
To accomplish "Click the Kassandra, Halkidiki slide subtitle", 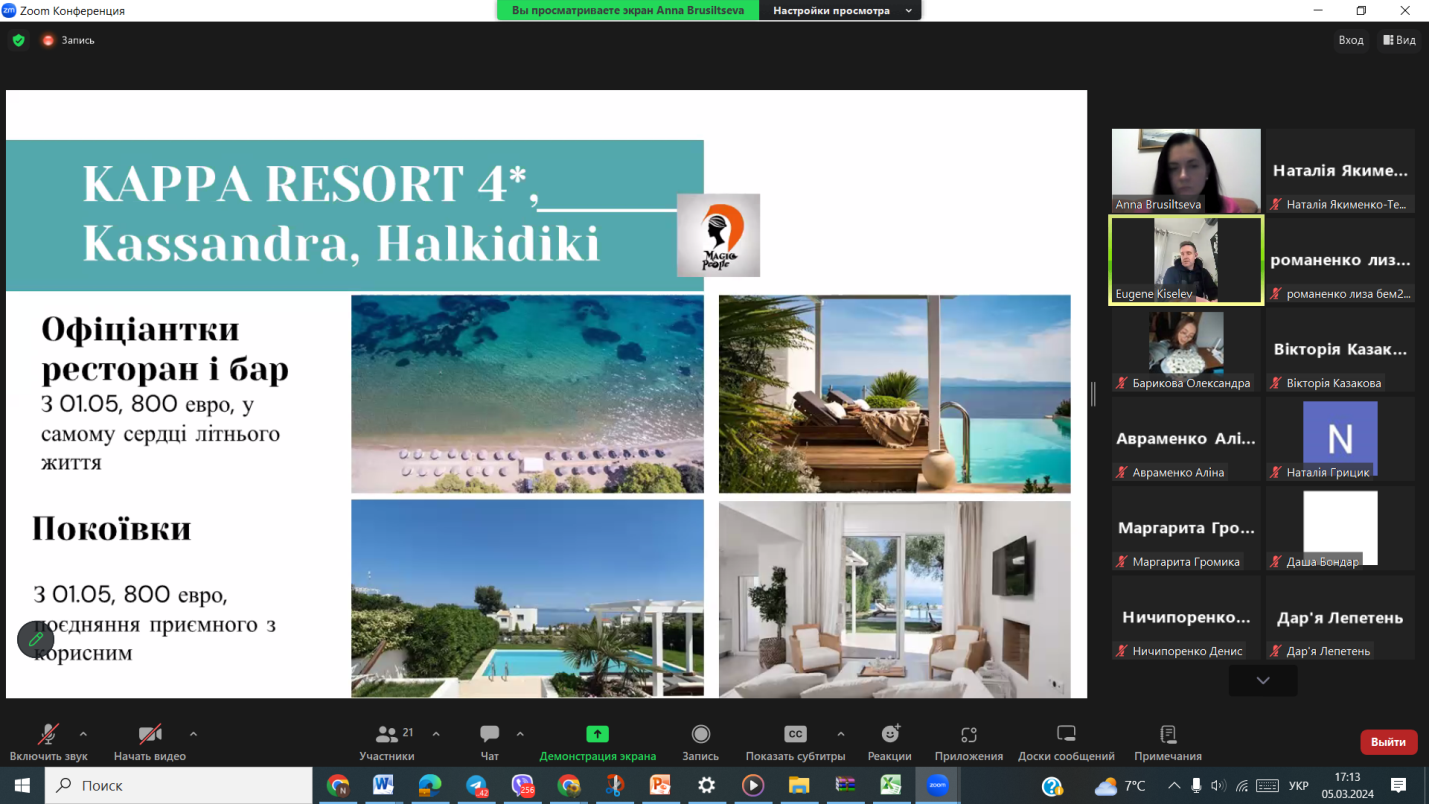I will pos(341,243).
